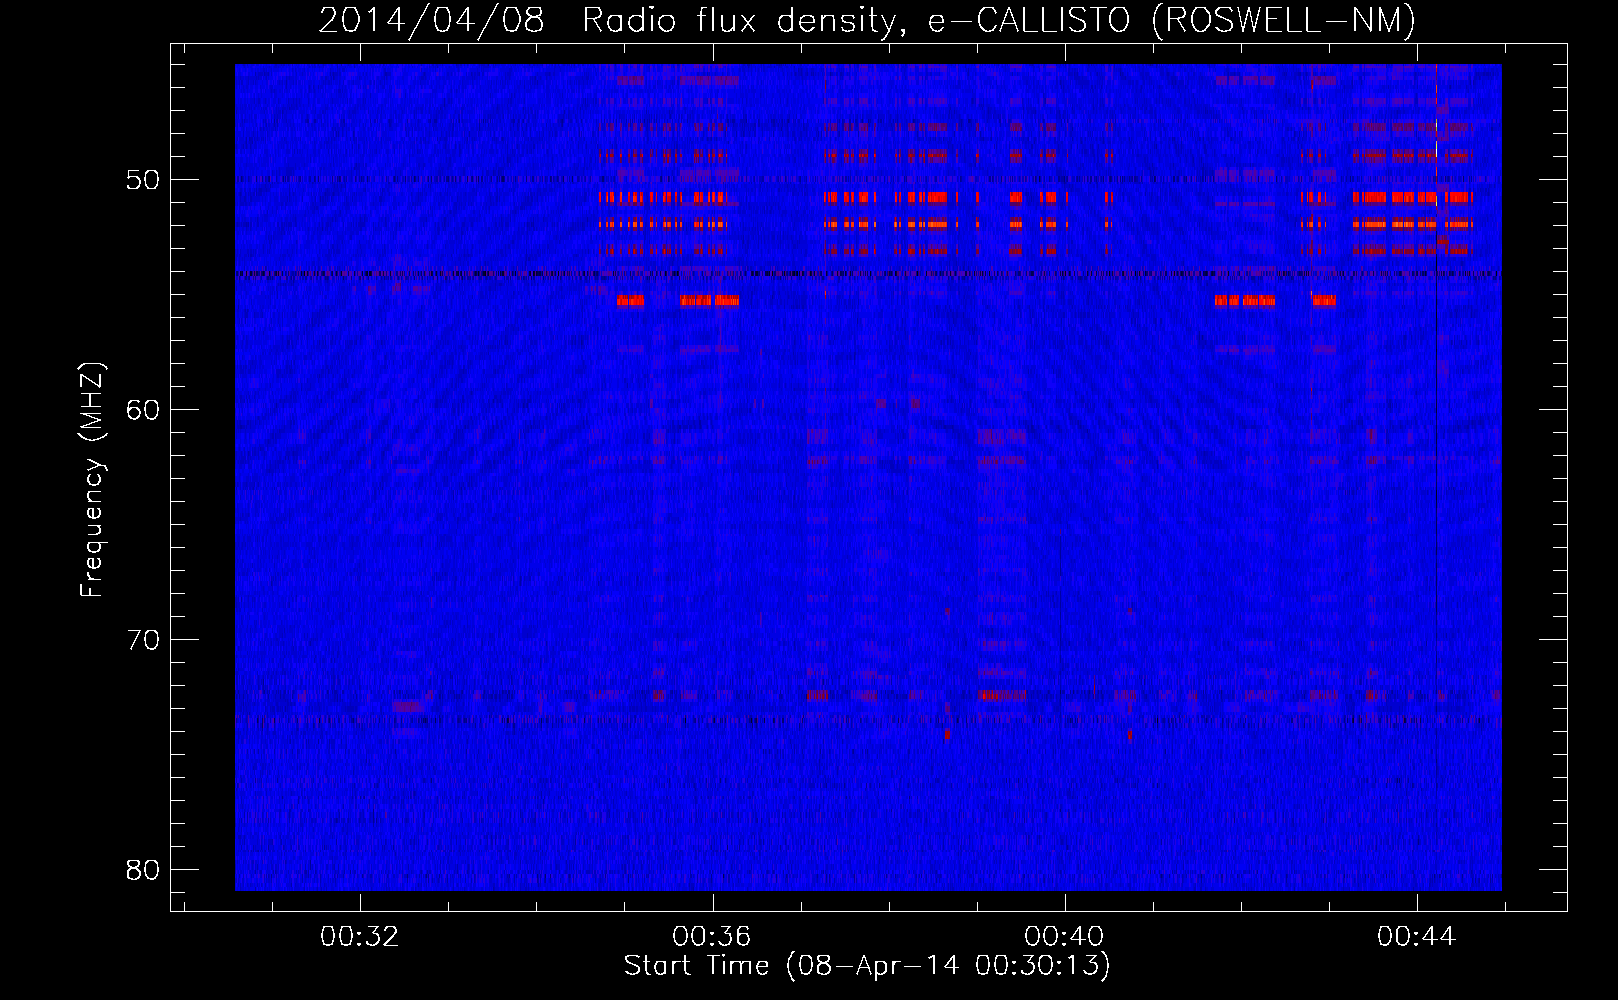Click the 'Start Time (08-Apr-14 00:30:13)' label

click(867, 966)
